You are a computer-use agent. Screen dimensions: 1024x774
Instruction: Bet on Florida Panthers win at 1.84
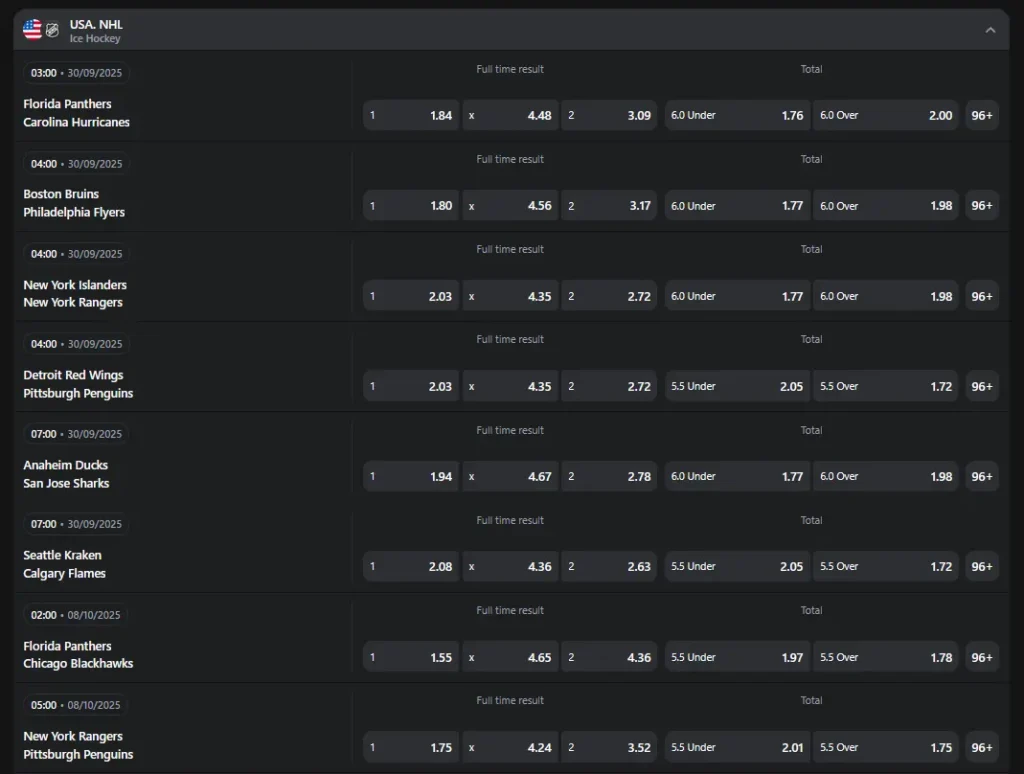tap(410, 115)
